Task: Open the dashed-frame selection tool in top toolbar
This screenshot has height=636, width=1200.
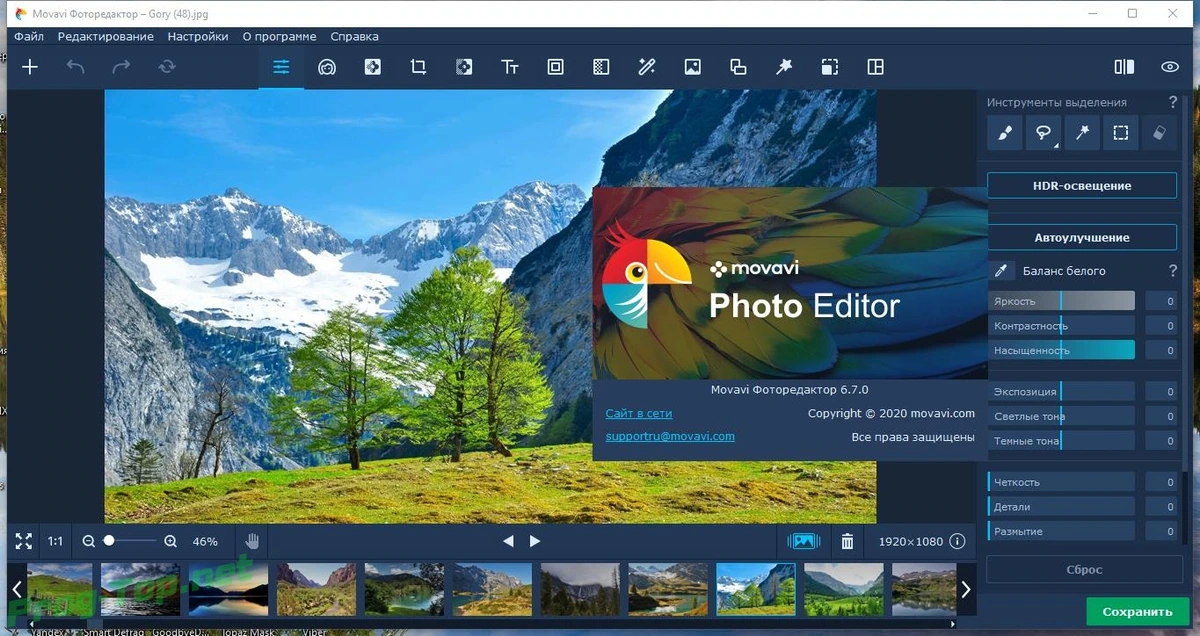Action: coord(830,67)
